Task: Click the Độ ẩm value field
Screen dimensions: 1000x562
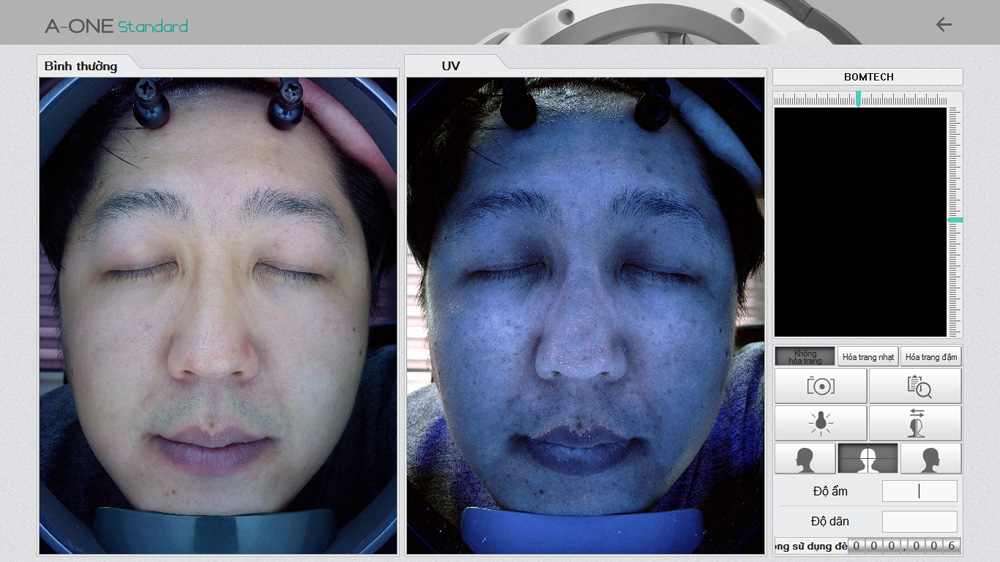Action: tap(919, 491)
